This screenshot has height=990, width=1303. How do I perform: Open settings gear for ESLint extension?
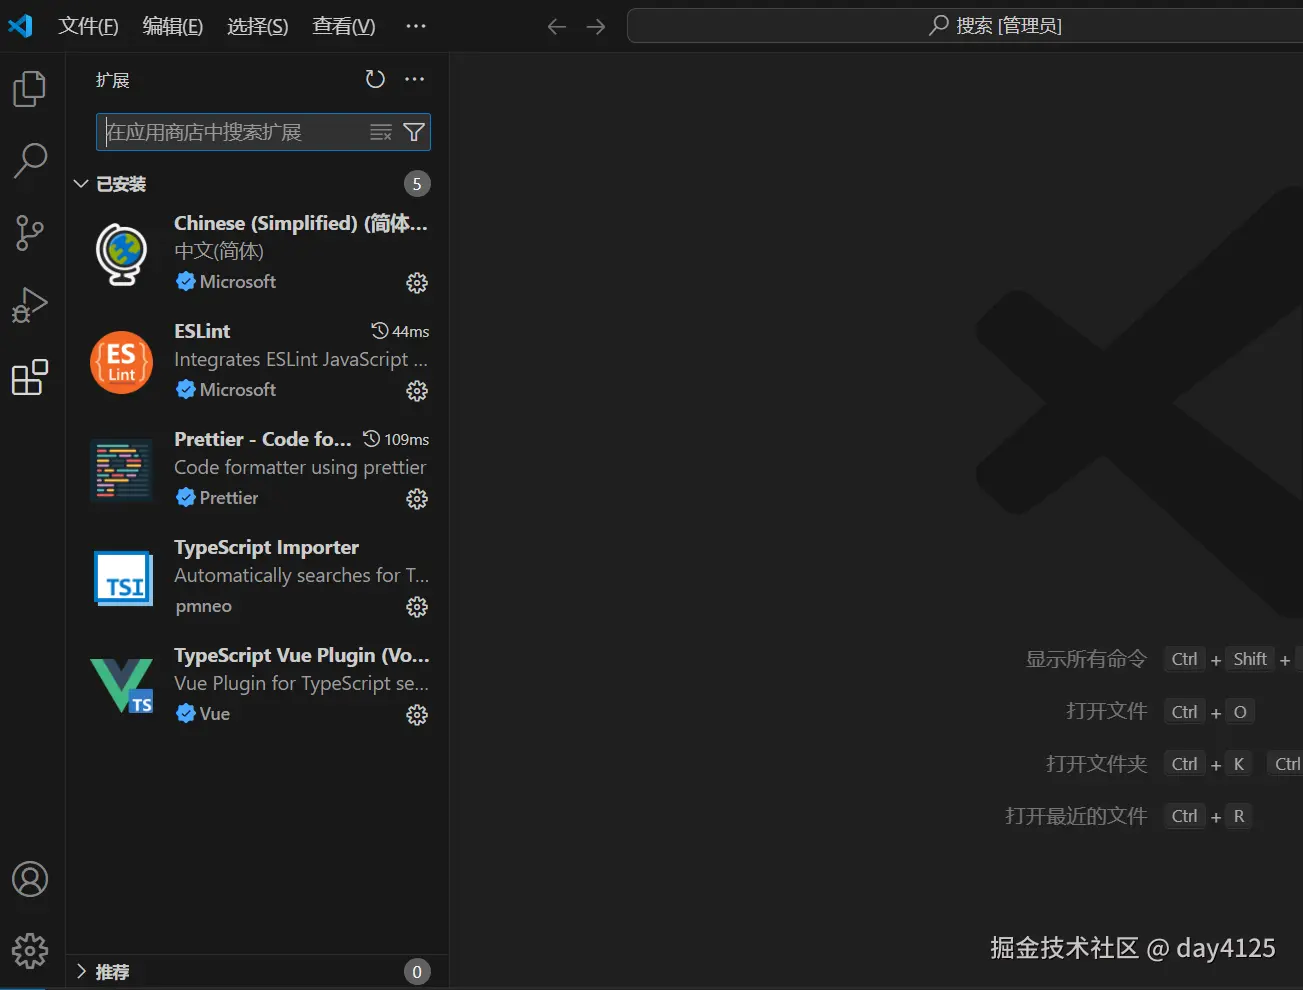tap(417, 391)
